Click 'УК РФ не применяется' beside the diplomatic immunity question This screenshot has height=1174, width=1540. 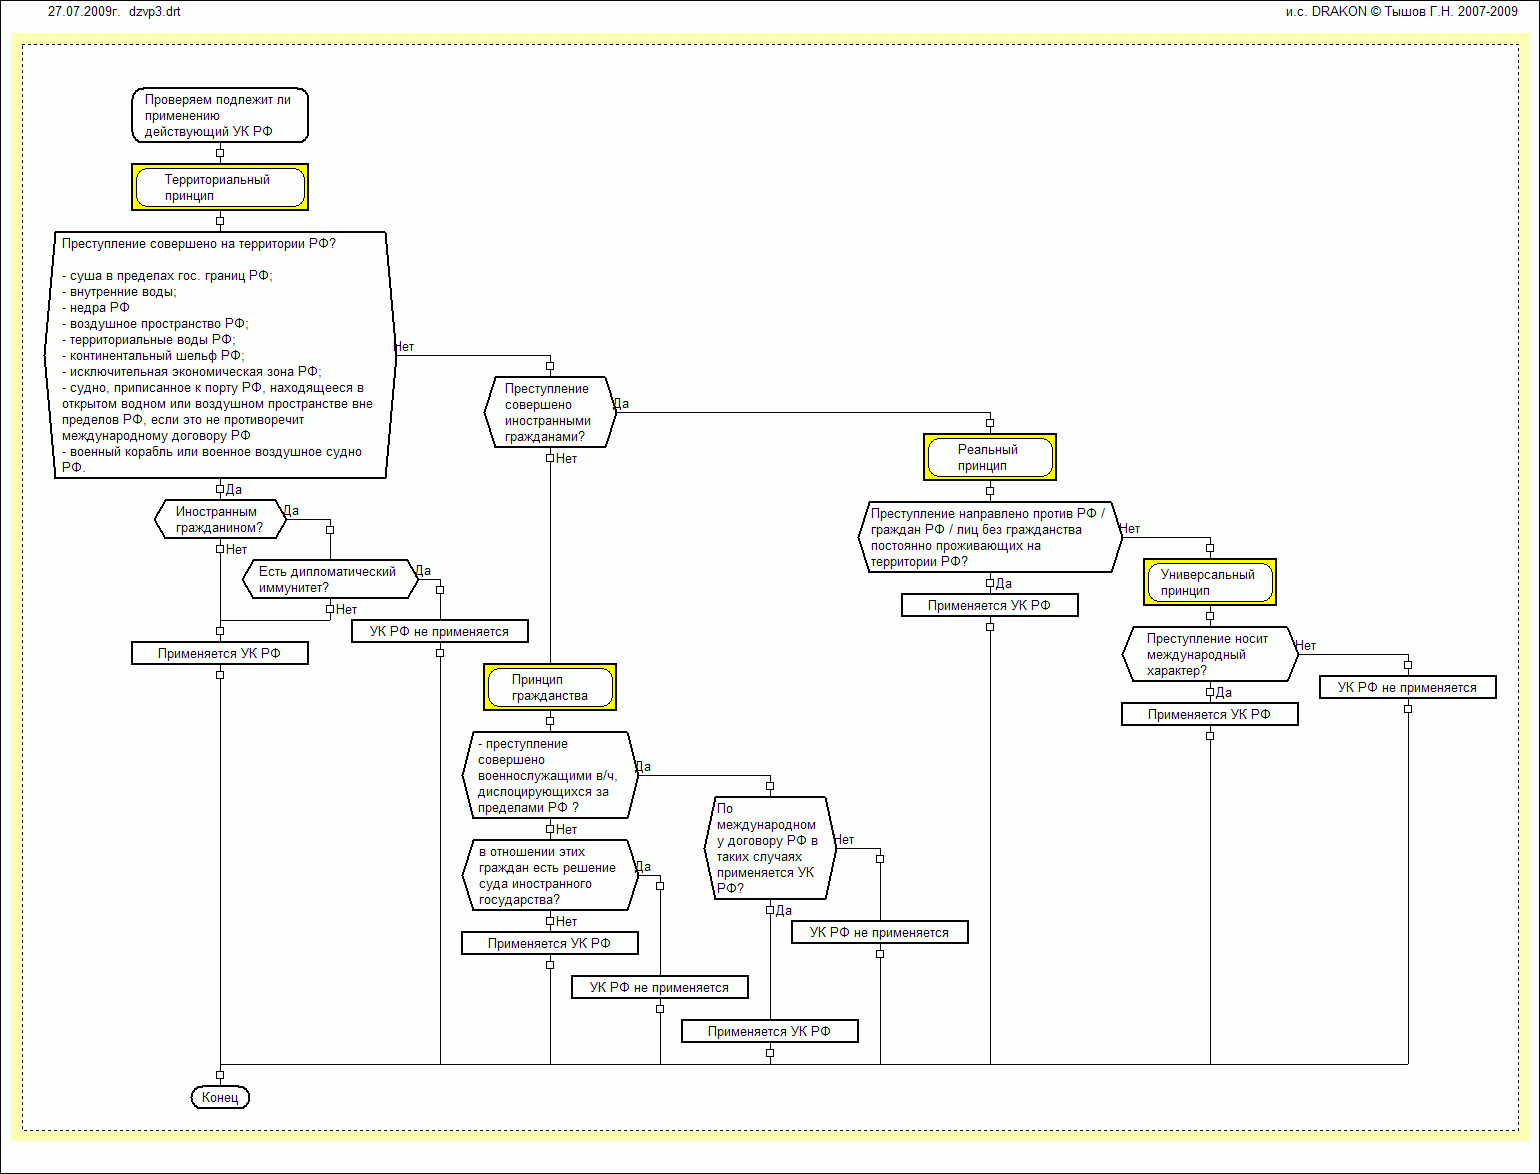(439, 632)
